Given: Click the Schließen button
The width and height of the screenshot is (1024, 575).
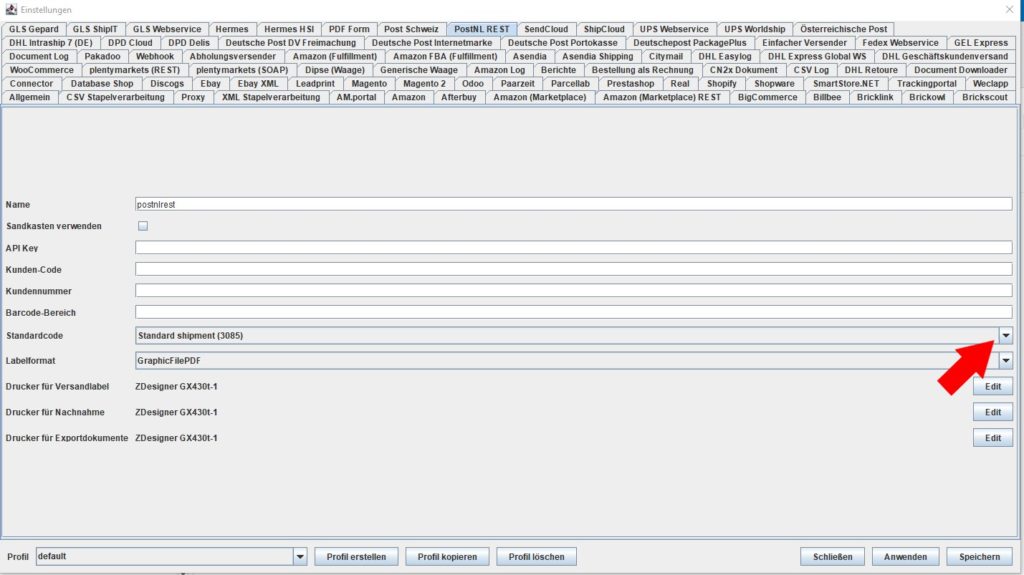Looking at the screenshot, I should click(832, 557).
